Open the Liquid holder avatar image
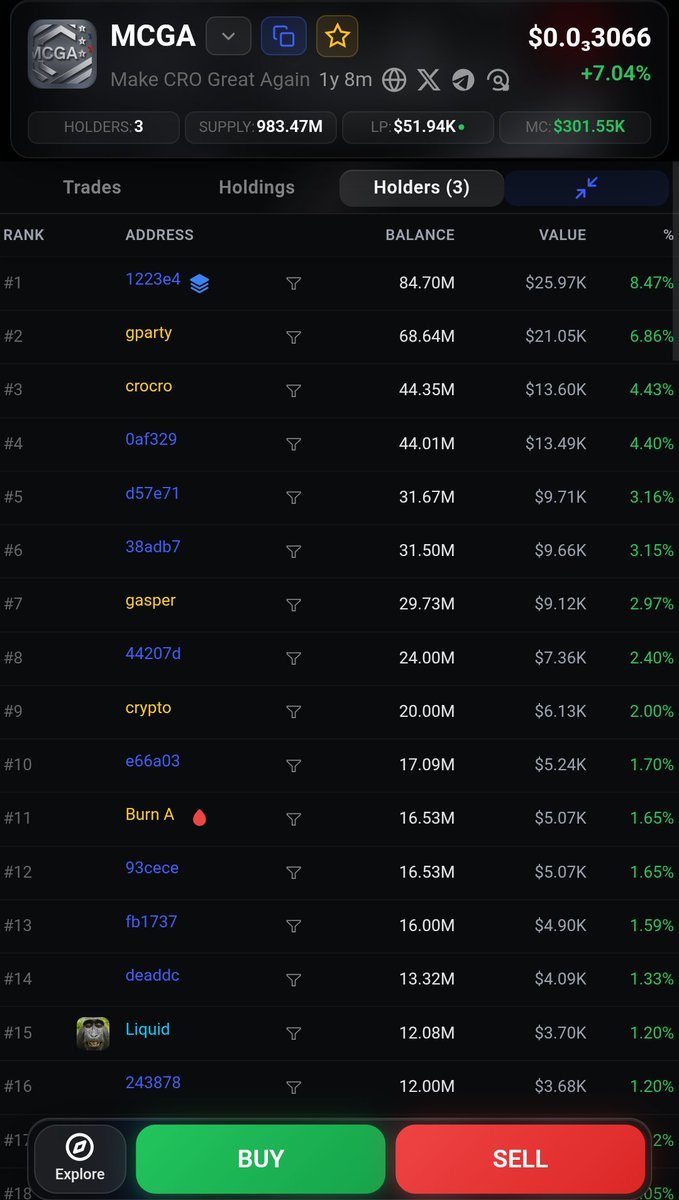Image resolution: width=679 pixels, height=1200 pixels. click(93, 1033)
